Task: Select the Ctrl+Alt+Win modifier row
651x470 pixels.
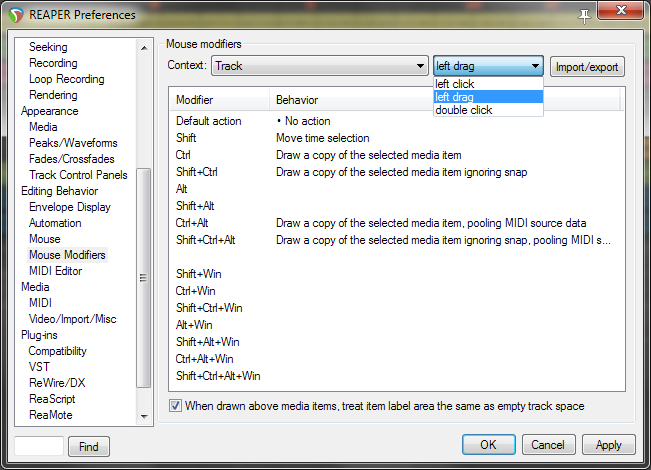Action: [x=396, y=359]
